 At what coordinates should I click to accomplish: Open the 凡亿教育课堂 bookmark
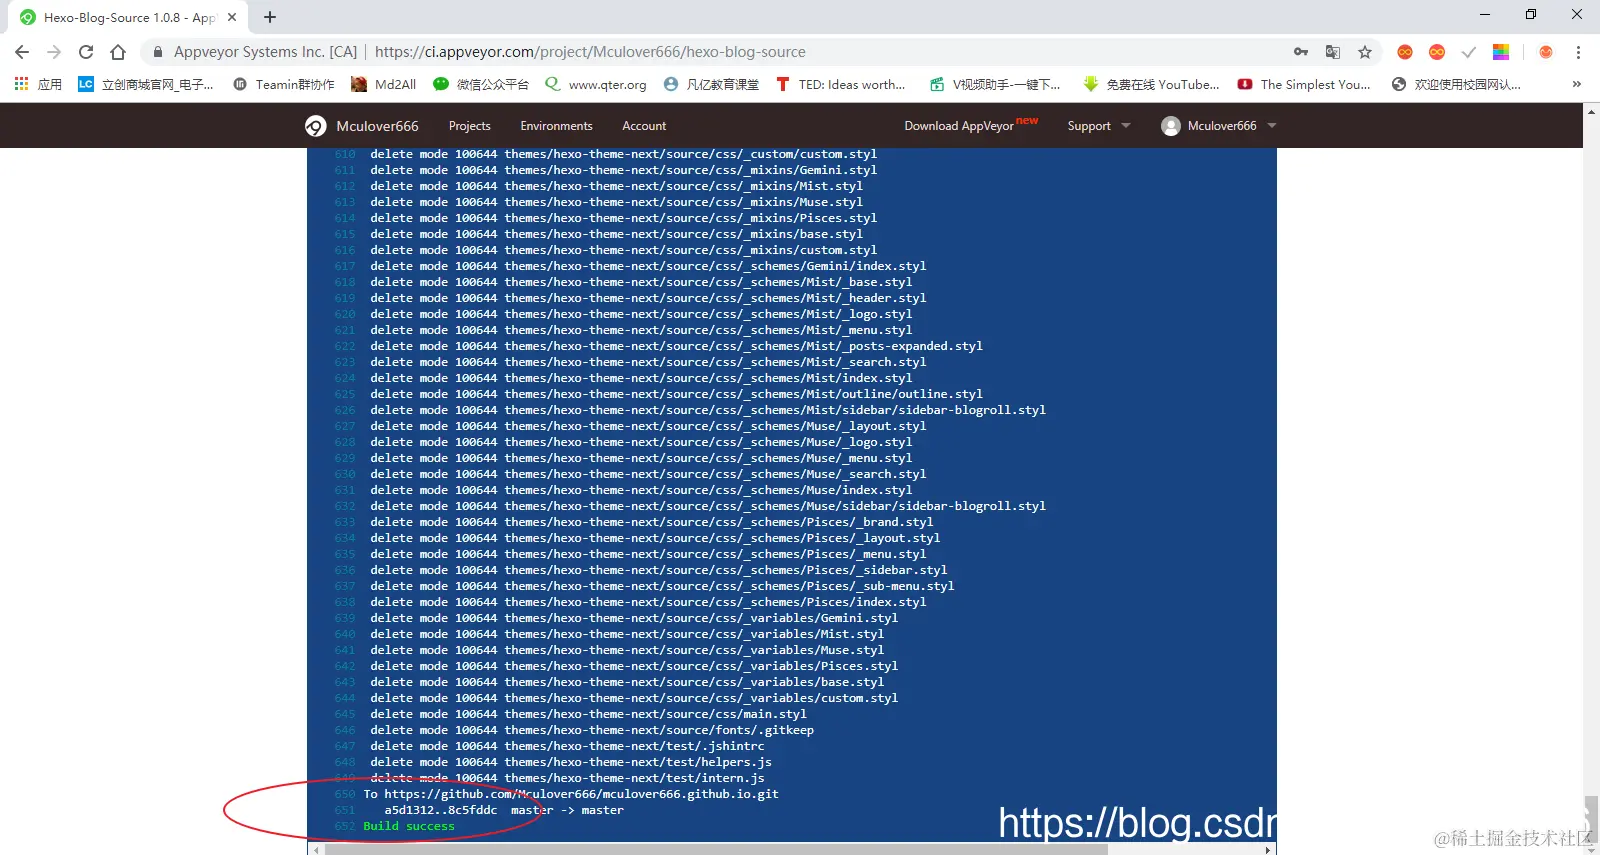pyautogui.click(x=711, y=84)
